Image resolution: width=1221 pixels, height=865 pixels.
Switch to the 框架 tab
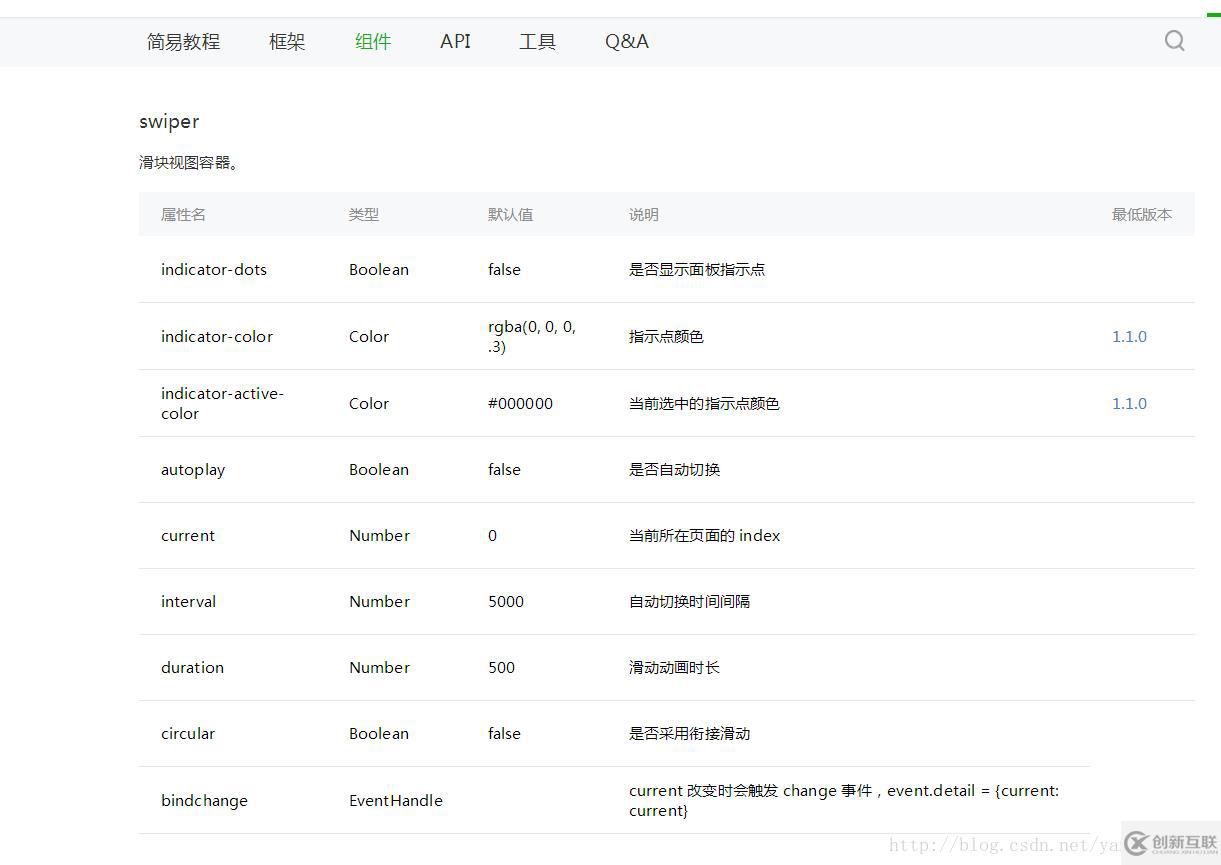286,42
